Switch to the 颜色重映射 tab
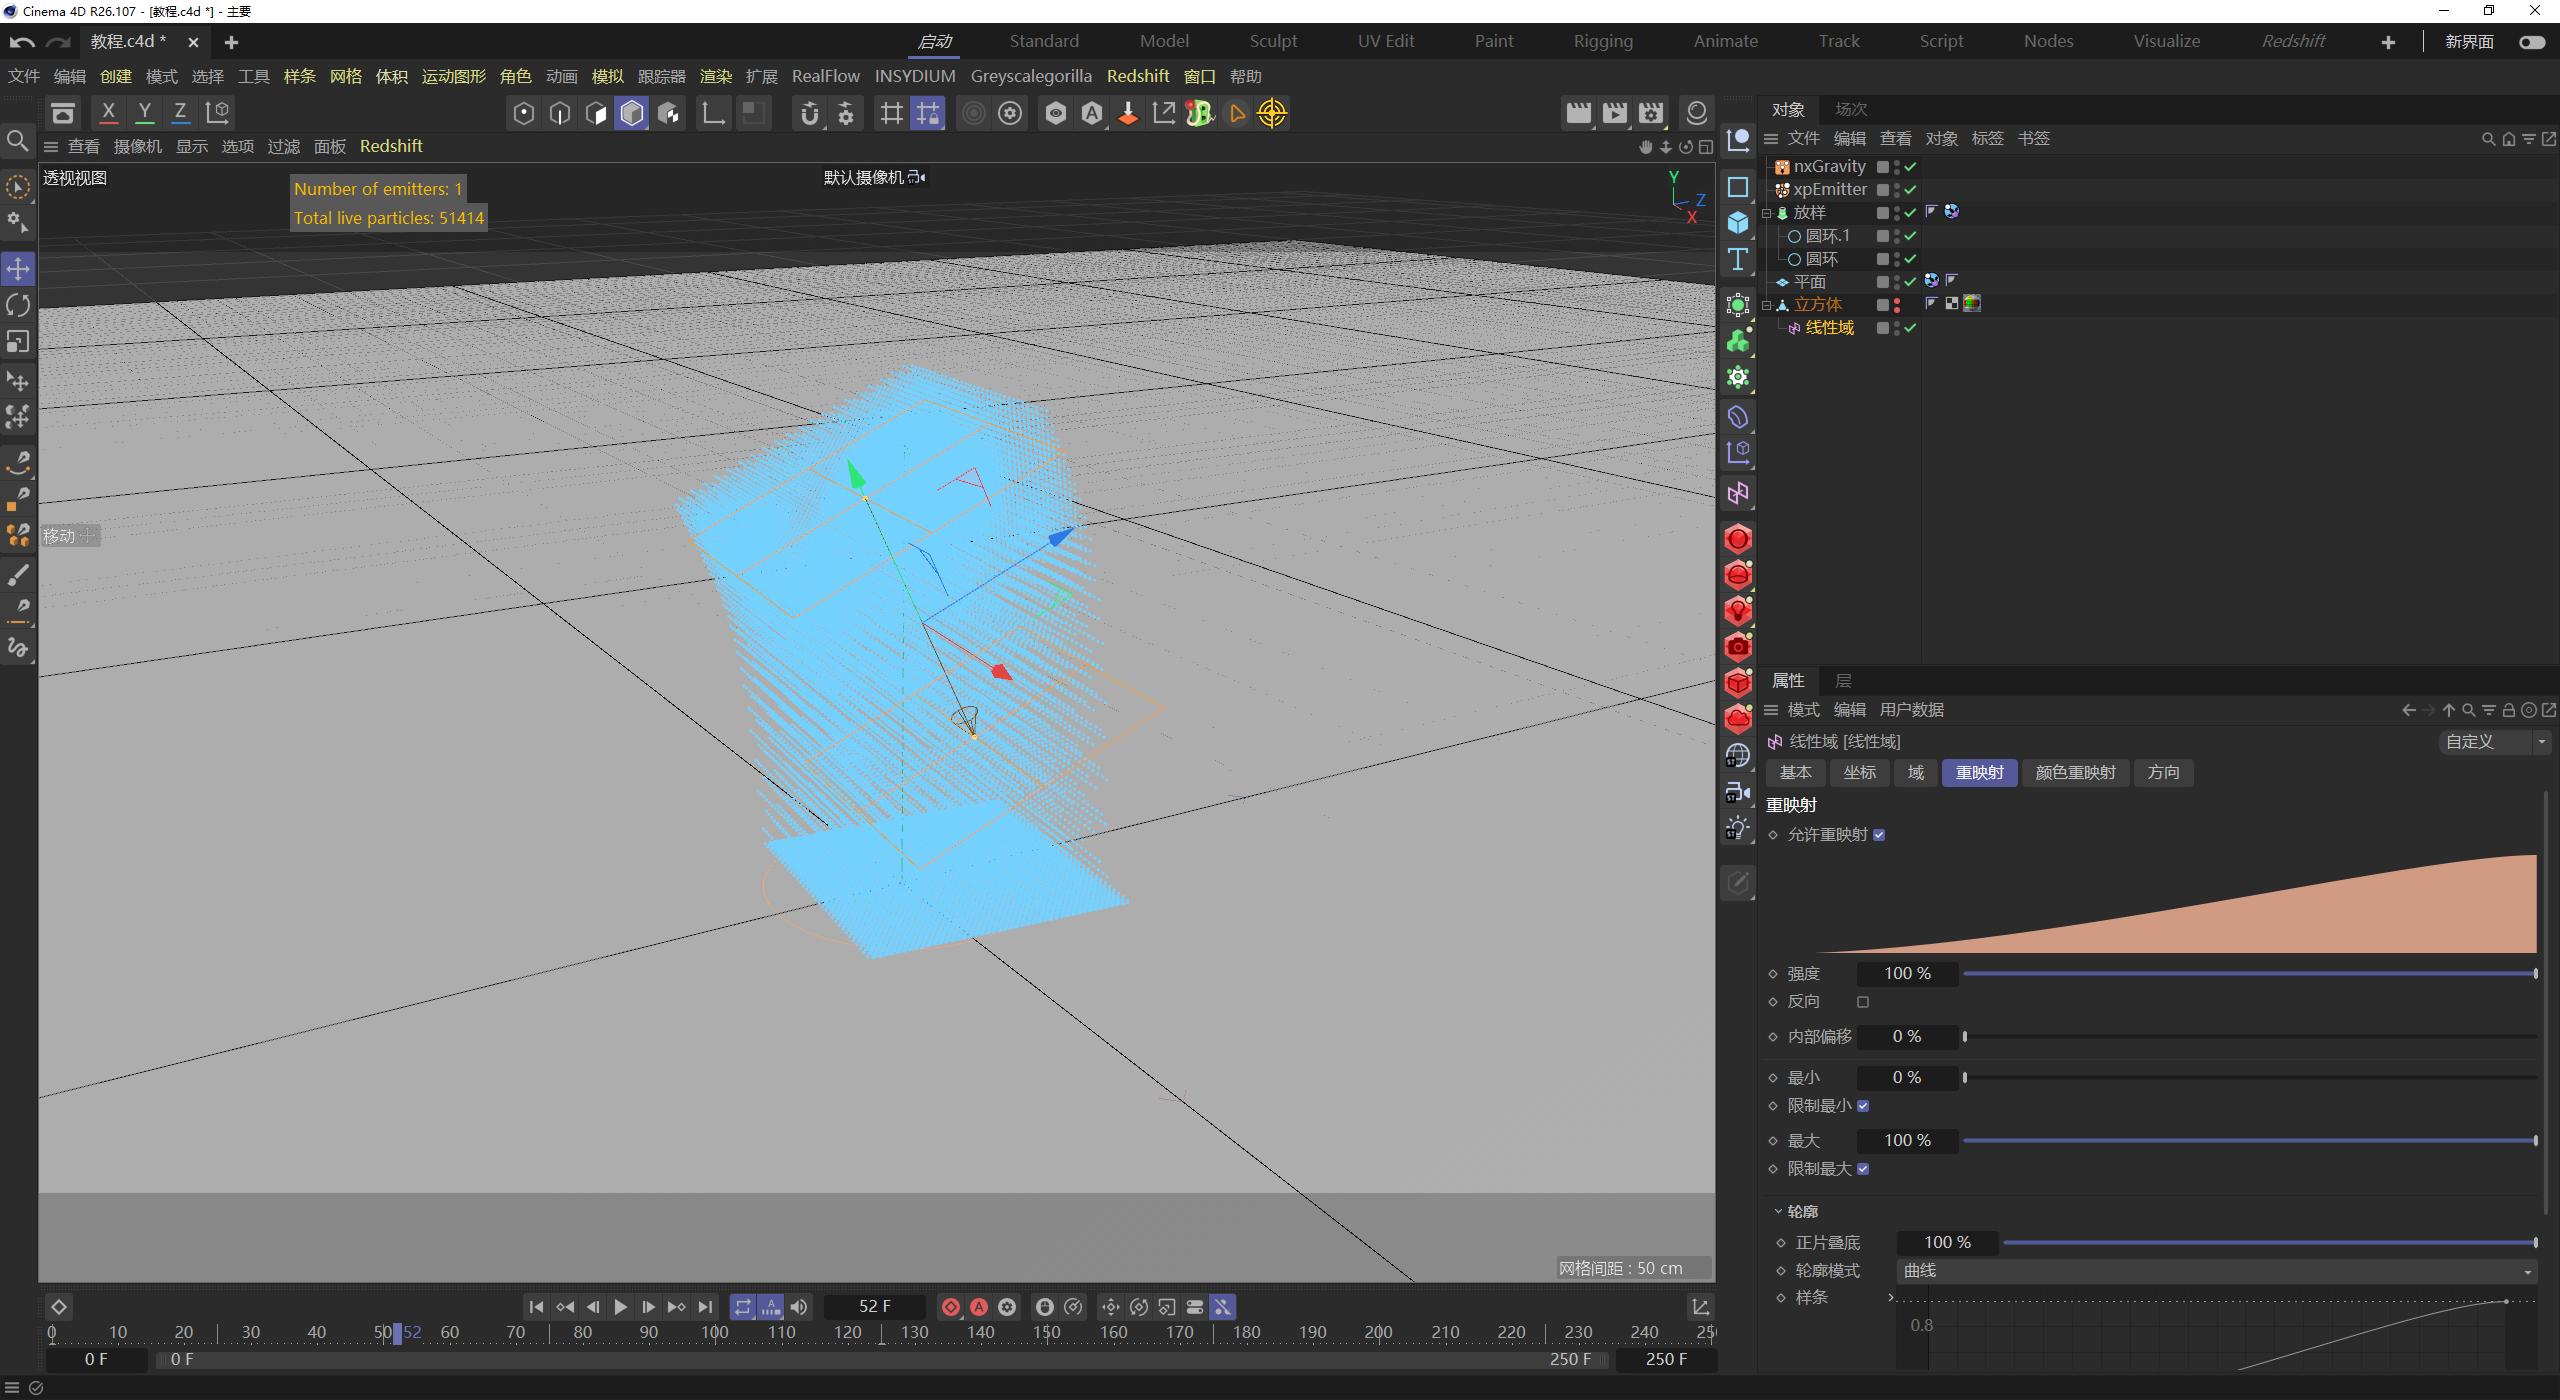 coord(2073,772)
